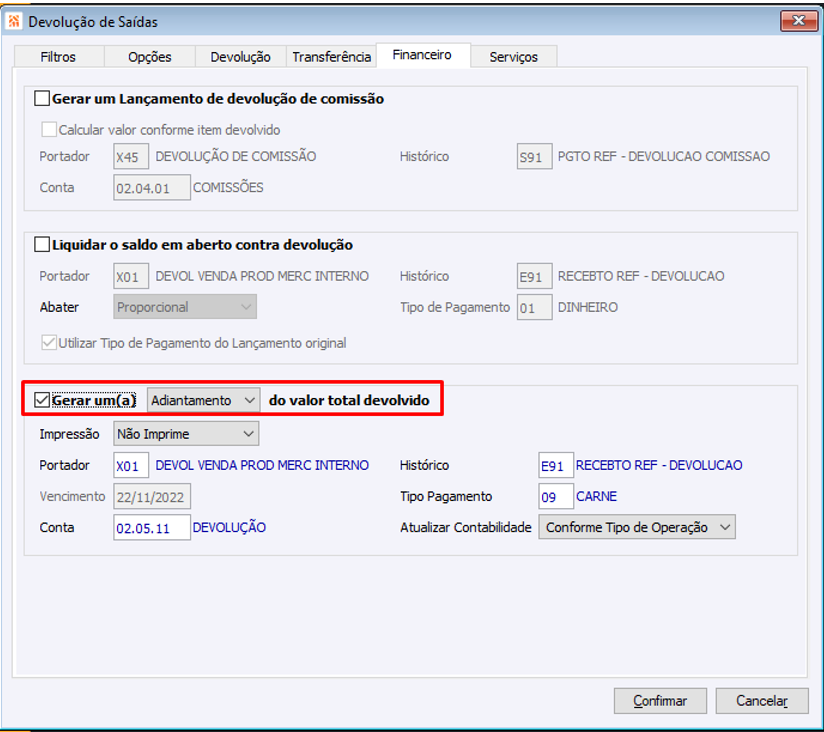
Task: Click the COMISSÕES account label
Action: point(228,188)
